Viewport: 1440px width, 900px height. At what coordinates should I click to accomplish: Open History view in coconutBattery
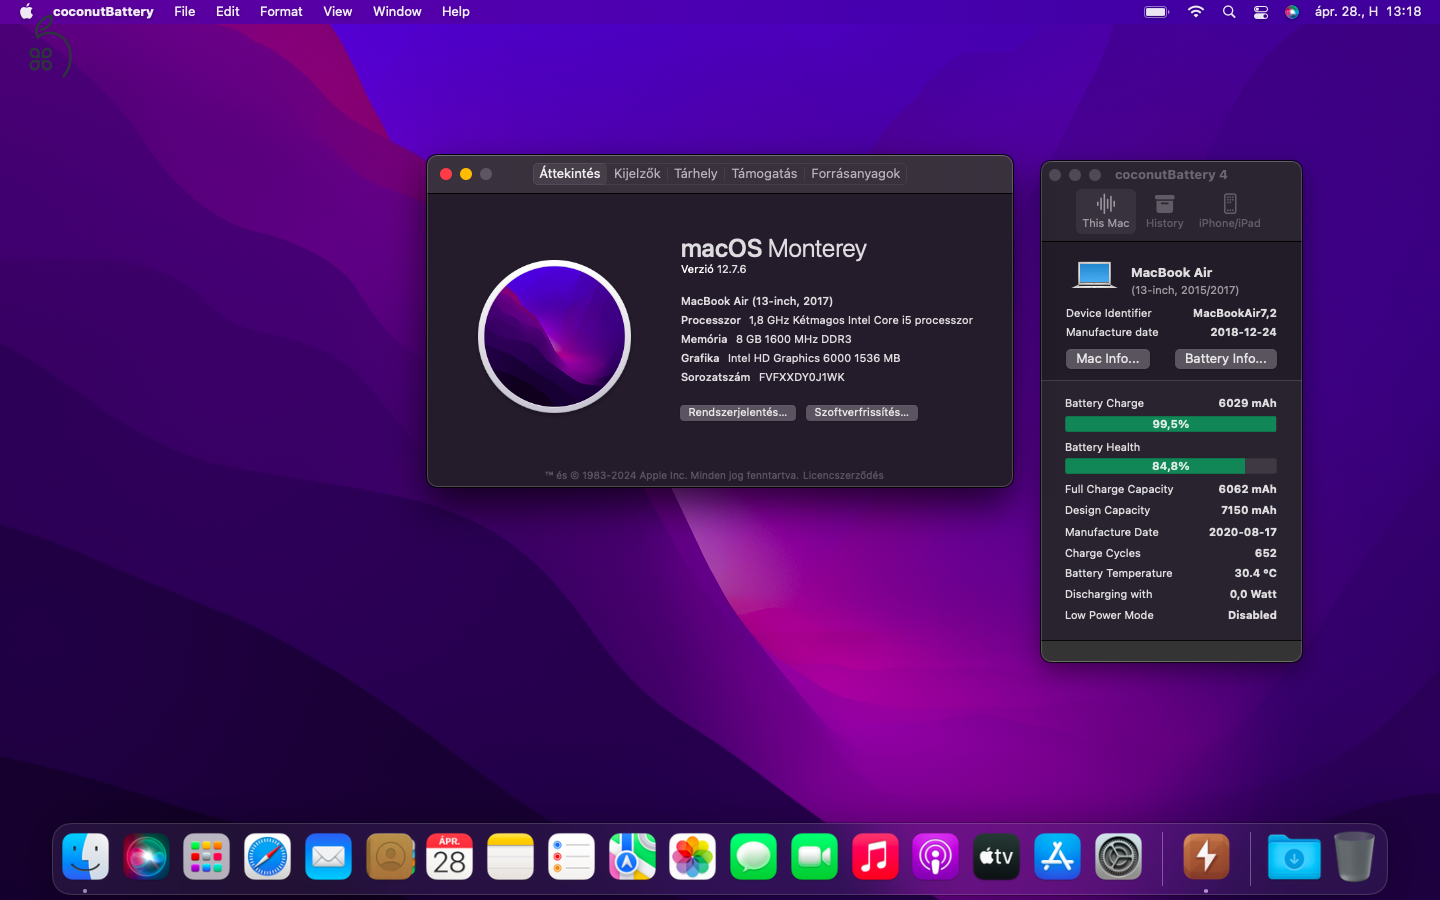[1164, 211]
